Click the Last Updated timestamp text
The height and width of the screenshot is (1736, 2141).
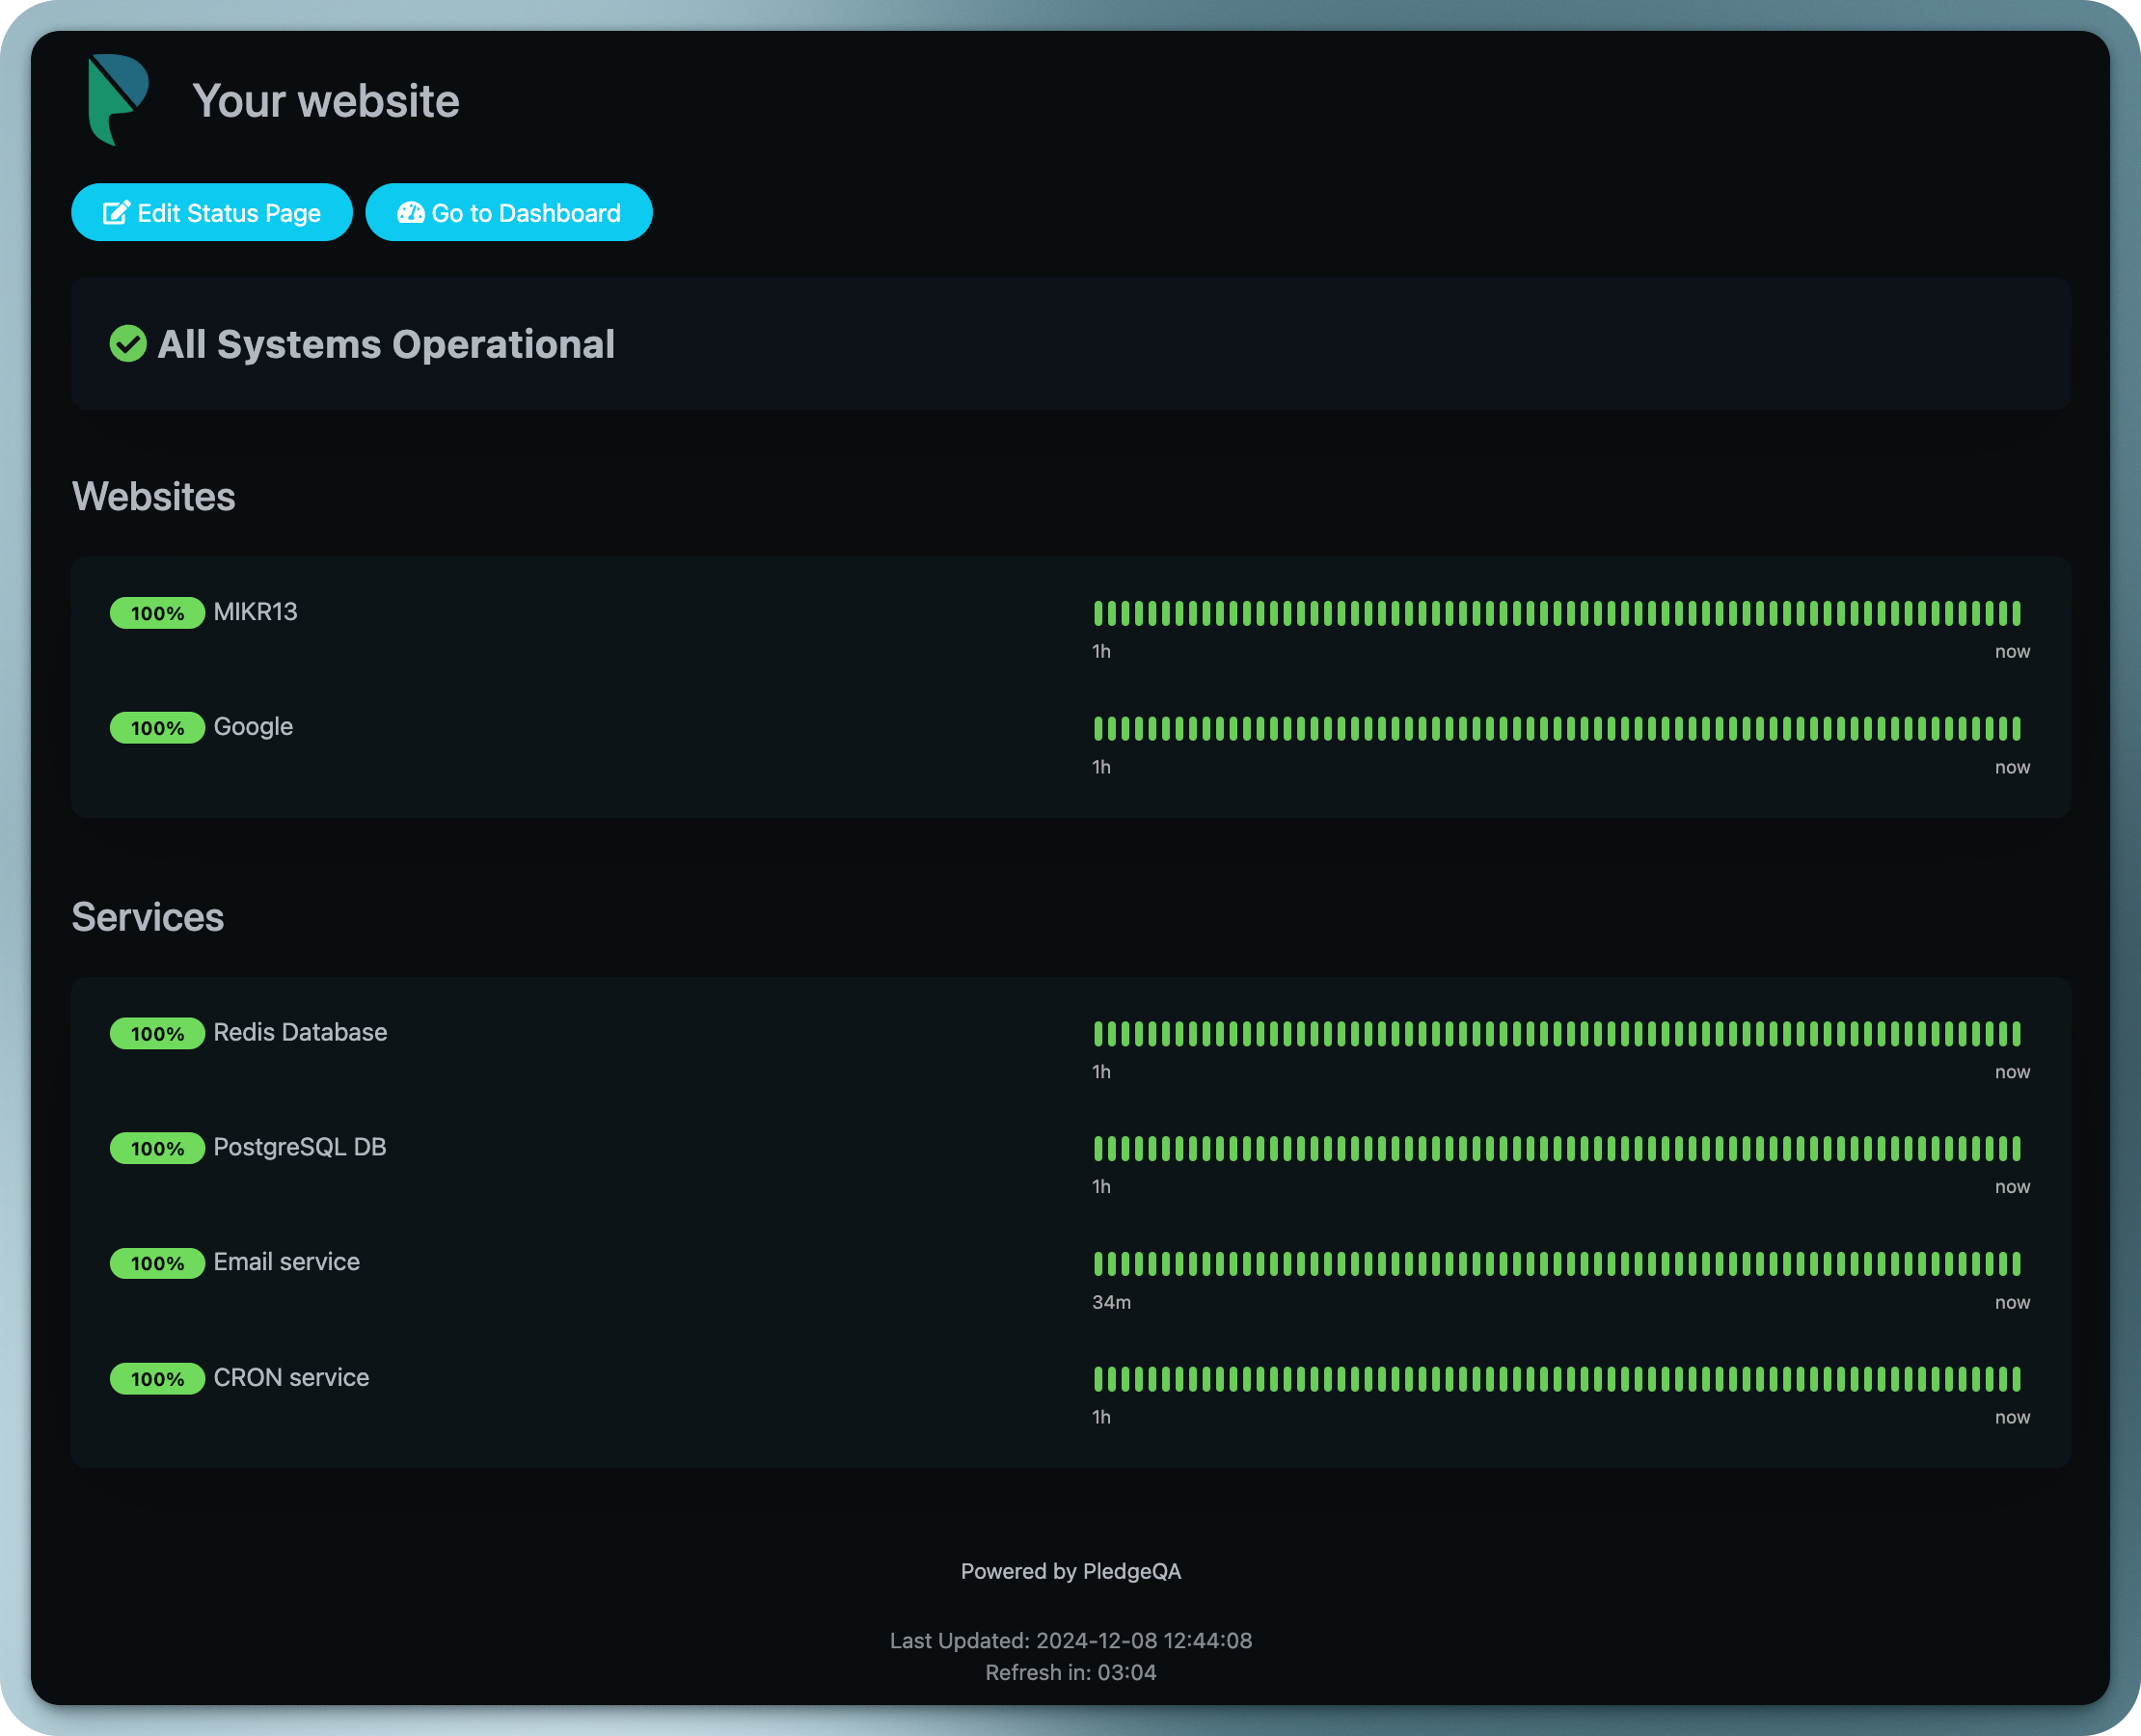point(1071,1641)
